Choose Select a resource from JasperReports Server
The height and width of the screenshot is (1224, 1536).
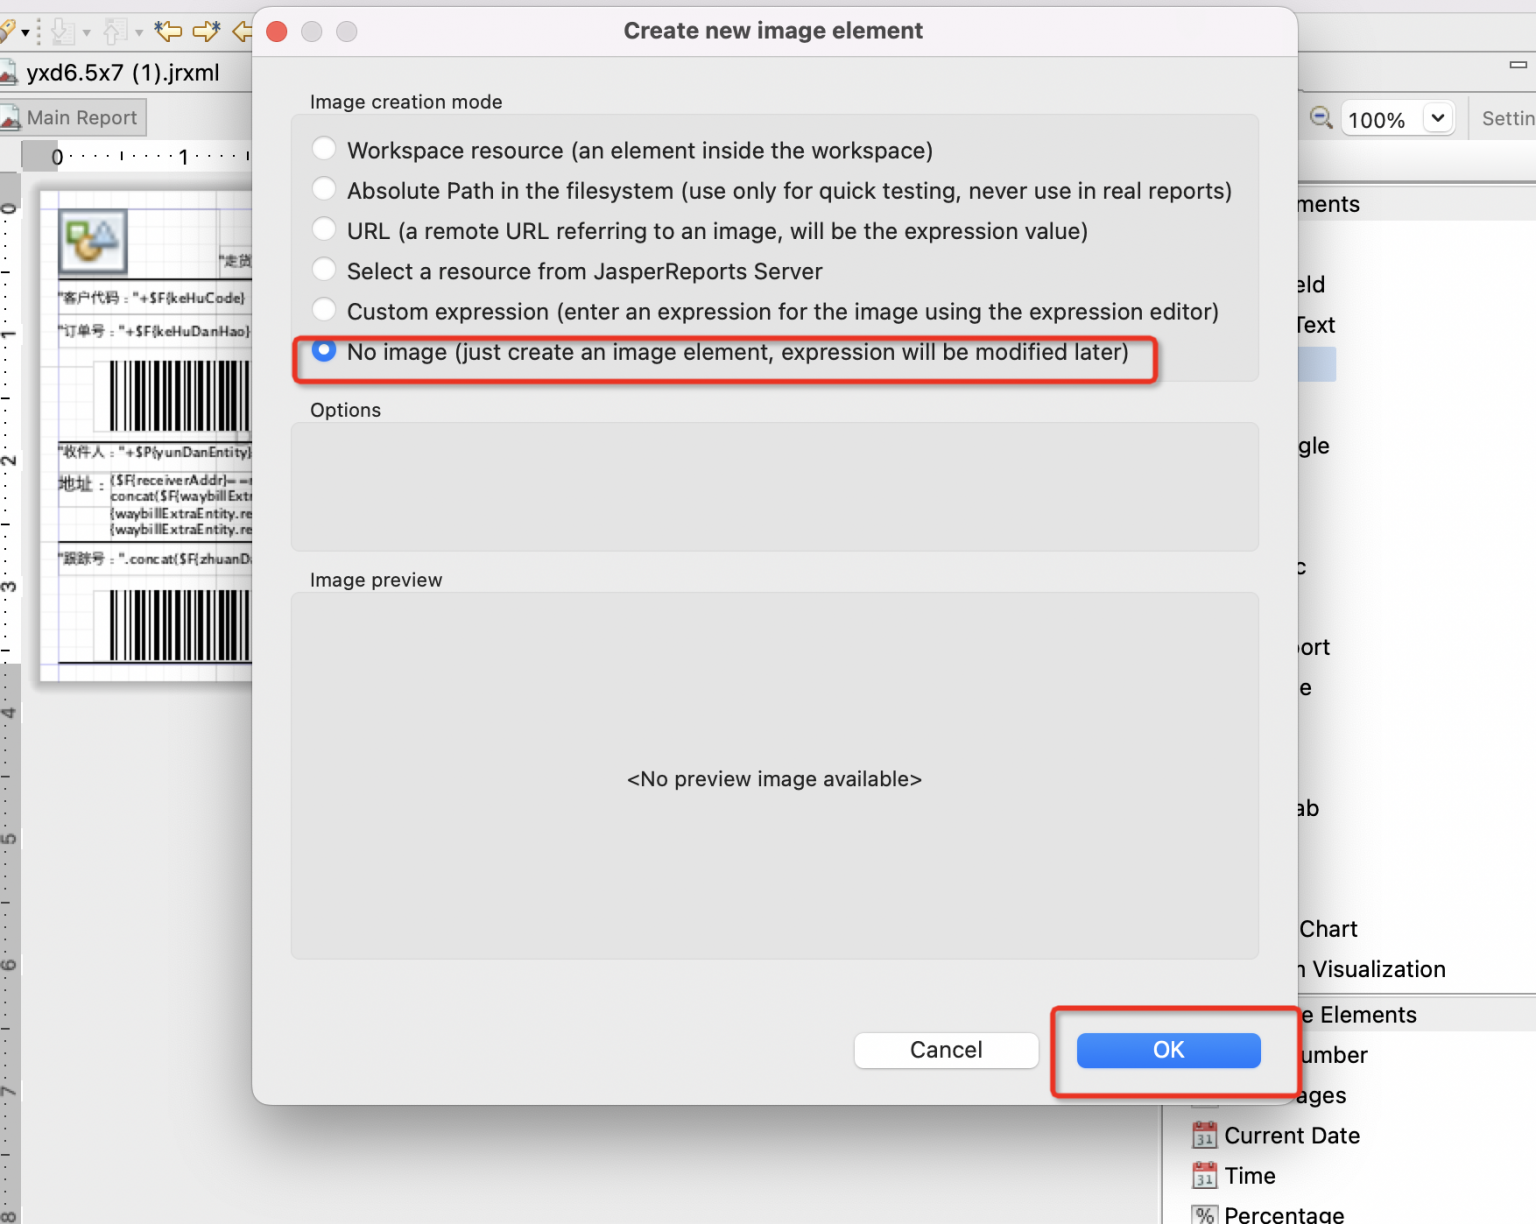point(324,270)
